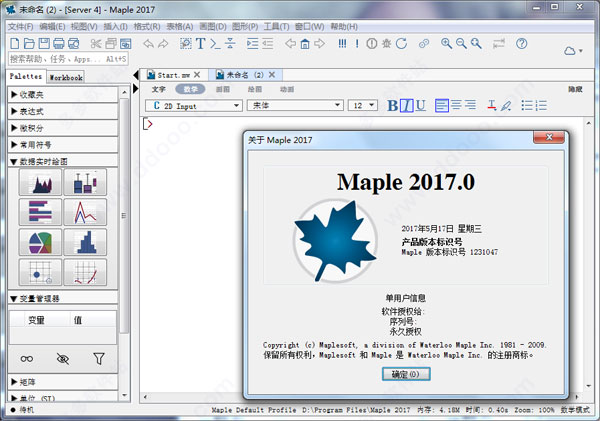Toggle underline formatting
The width and height of the screenshot is (600, 421).
pos(421,106)
